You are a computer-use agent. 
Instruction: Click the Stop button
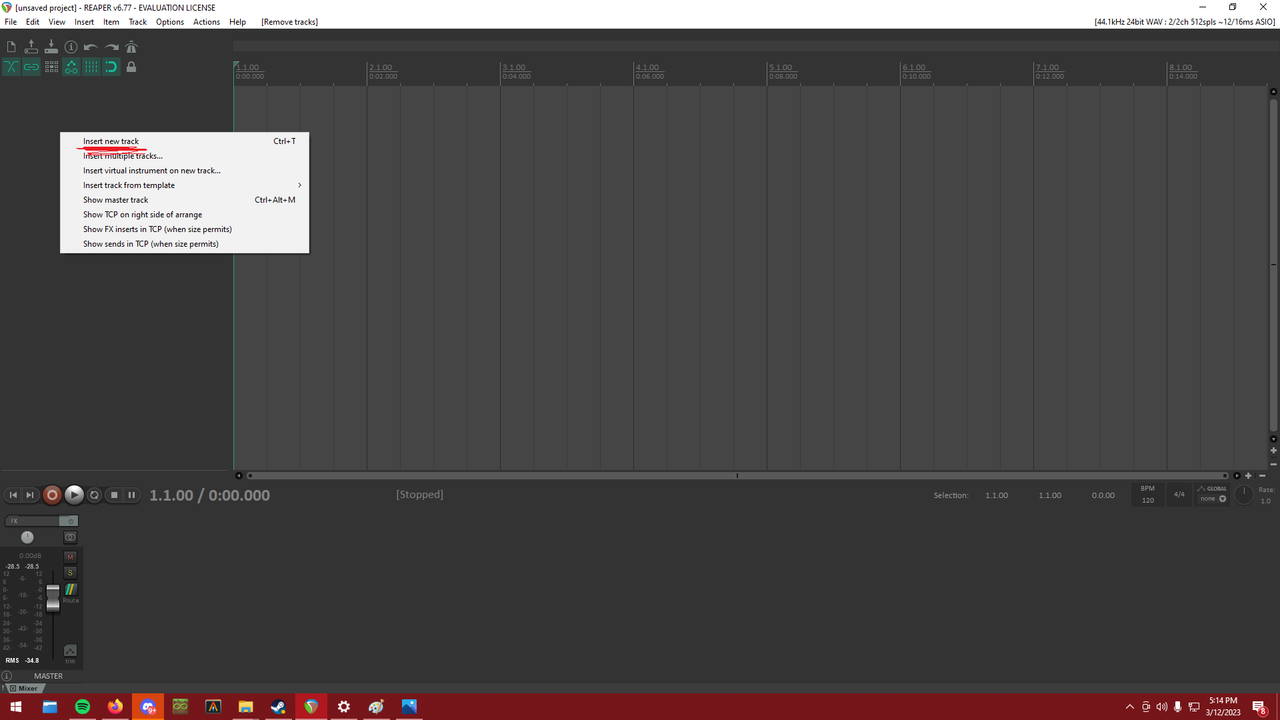point(114,495)
